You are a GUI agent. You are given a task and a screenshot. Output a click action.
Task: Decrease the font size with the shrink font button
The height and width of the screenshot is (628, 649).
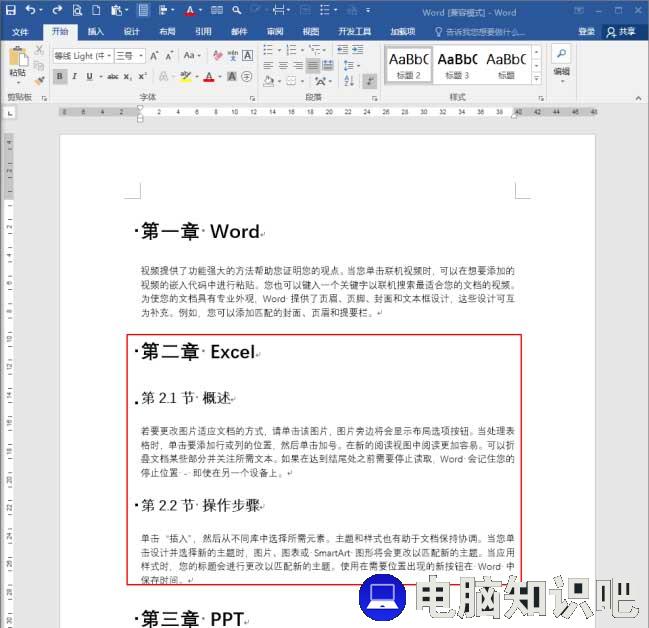click(x=169, y=55)
